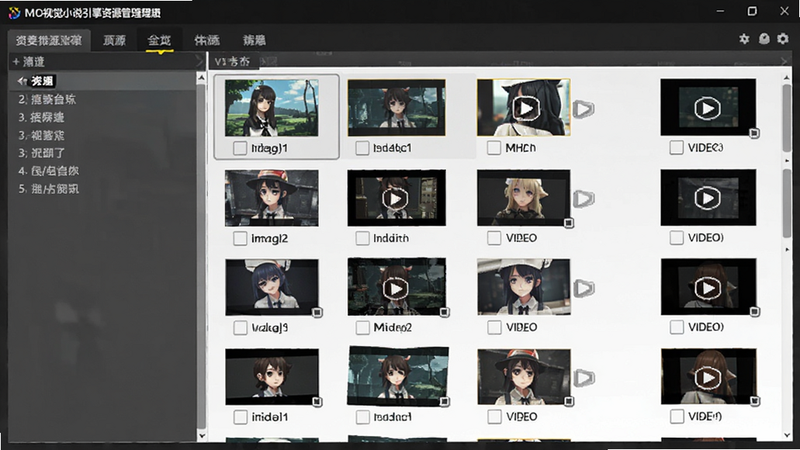Tick the checkbox next to Imagl2
Viewport: 800px width, 450px height.
coord(240,238)
